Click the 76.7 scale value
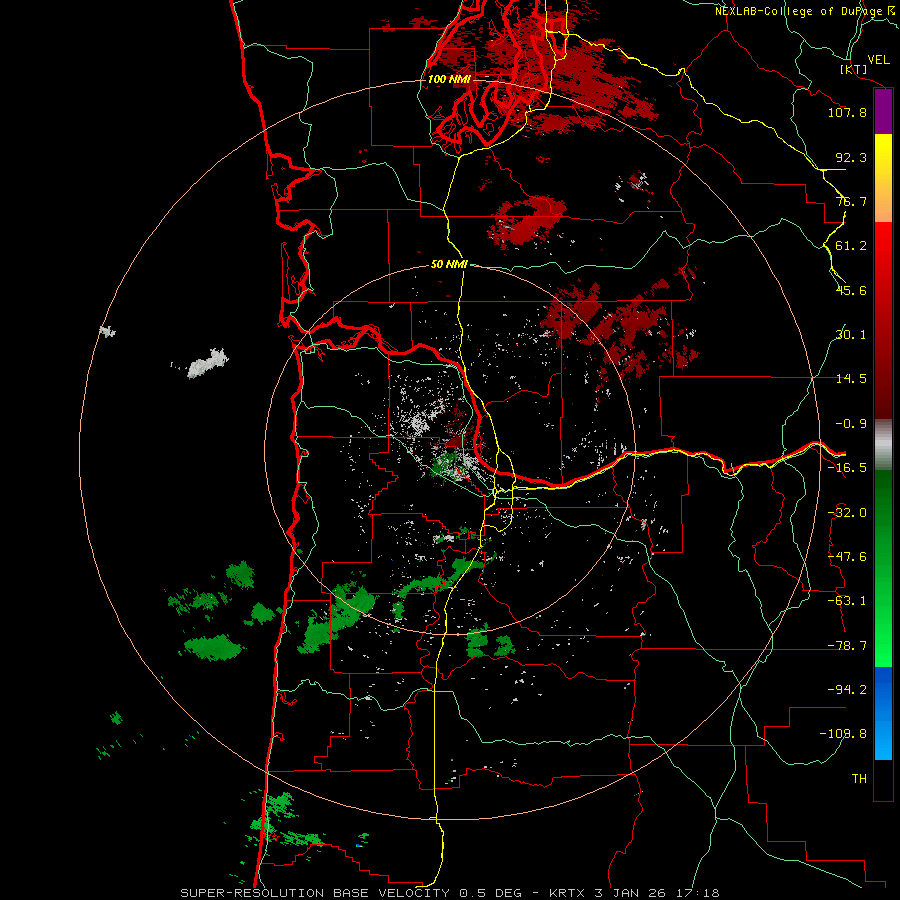 click(x=851, y=201)
